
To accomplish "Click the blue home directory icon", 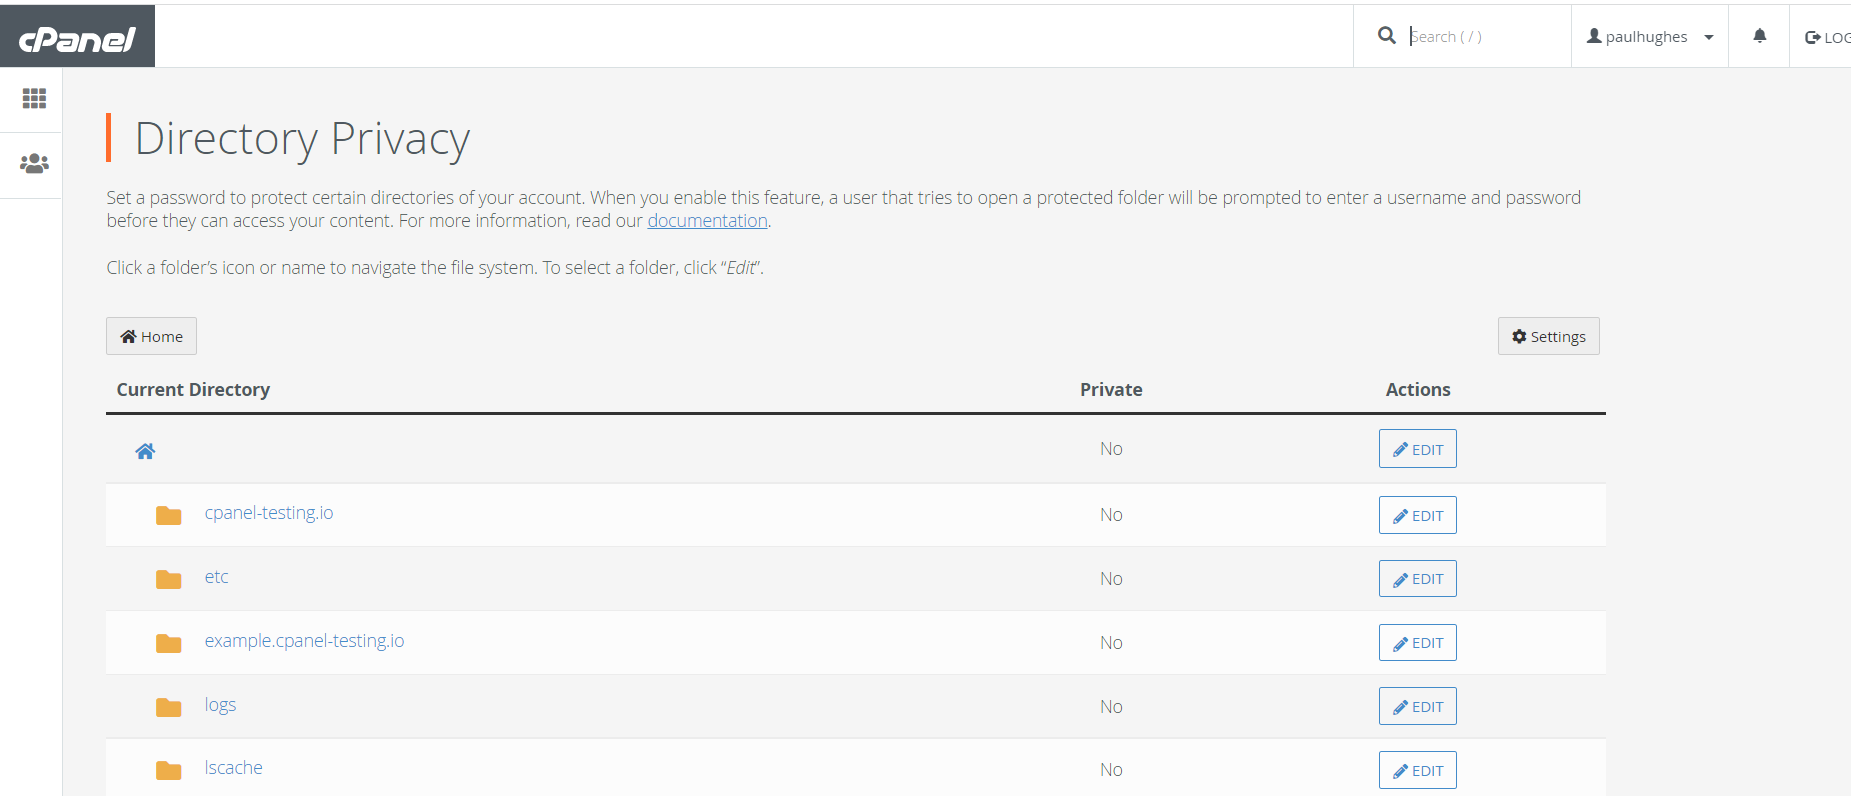I will point(145,451).
